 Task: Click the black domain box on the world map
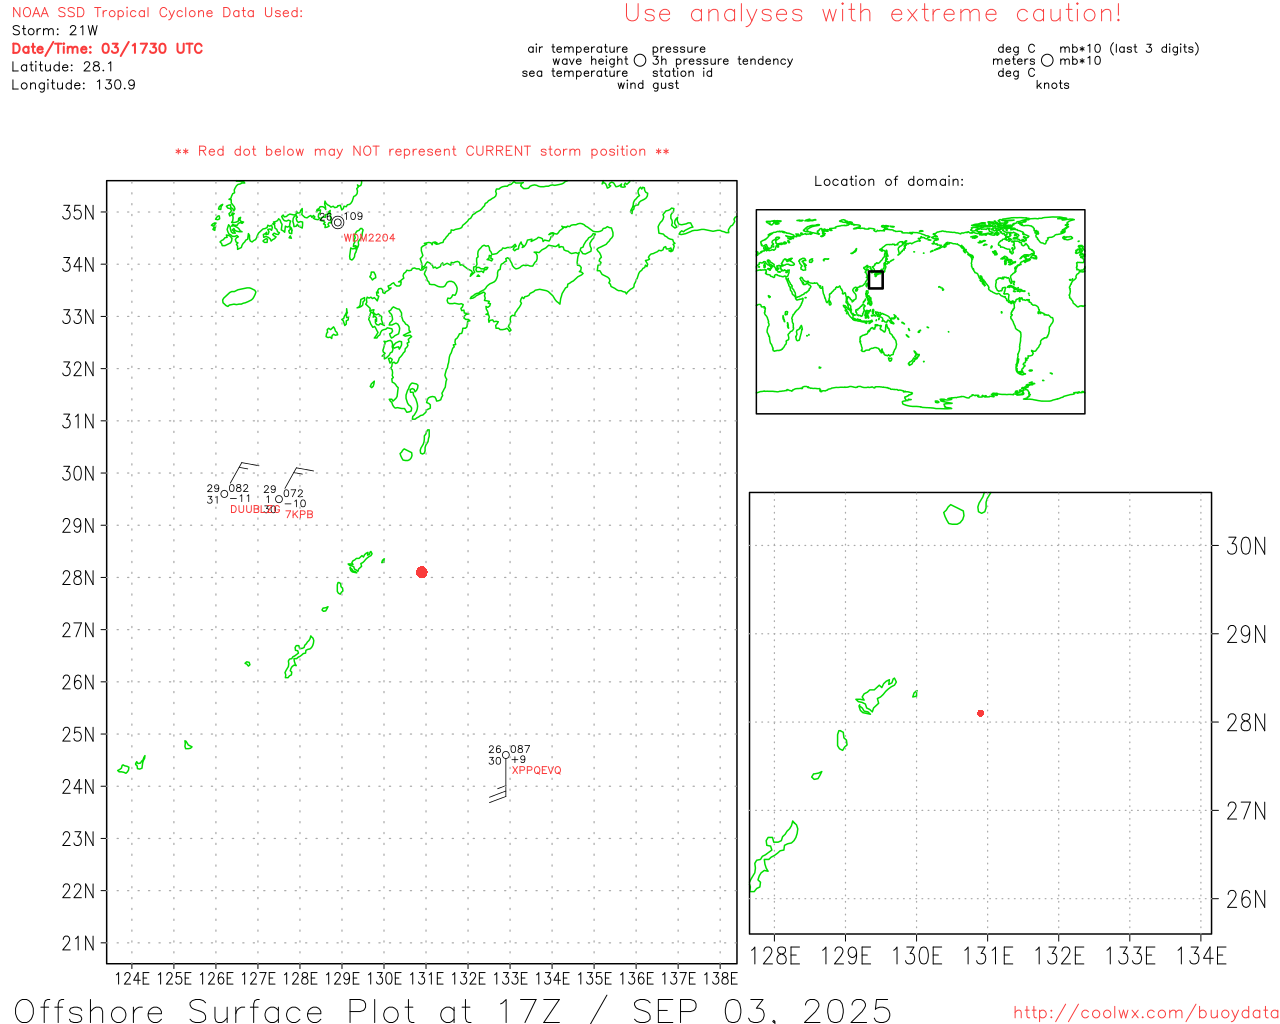[876, 280]
